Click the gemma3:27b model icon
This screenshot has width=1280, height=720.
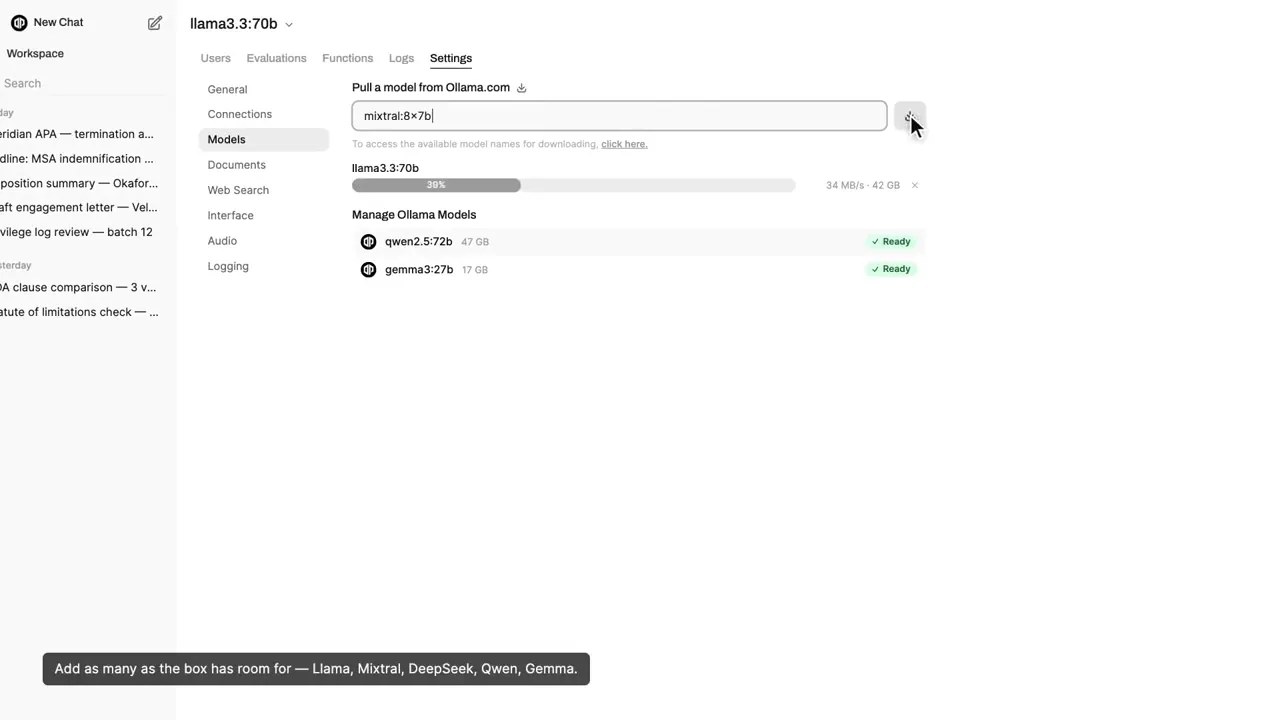pyautogui.click(x=368, y=270)
